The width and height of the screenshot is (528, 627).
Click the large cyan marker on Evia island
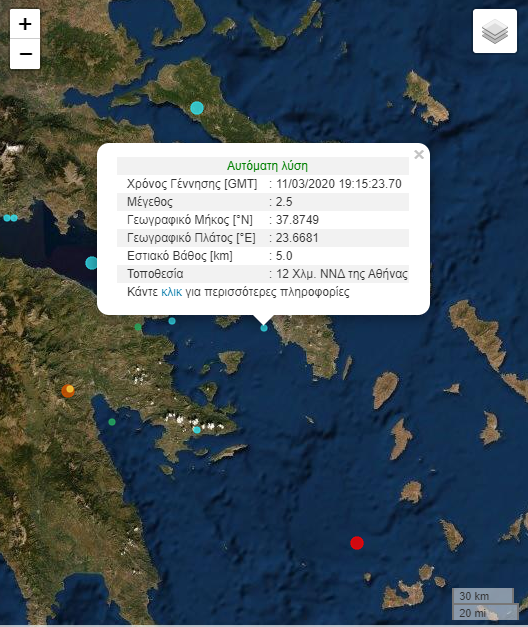coord(197,108)
